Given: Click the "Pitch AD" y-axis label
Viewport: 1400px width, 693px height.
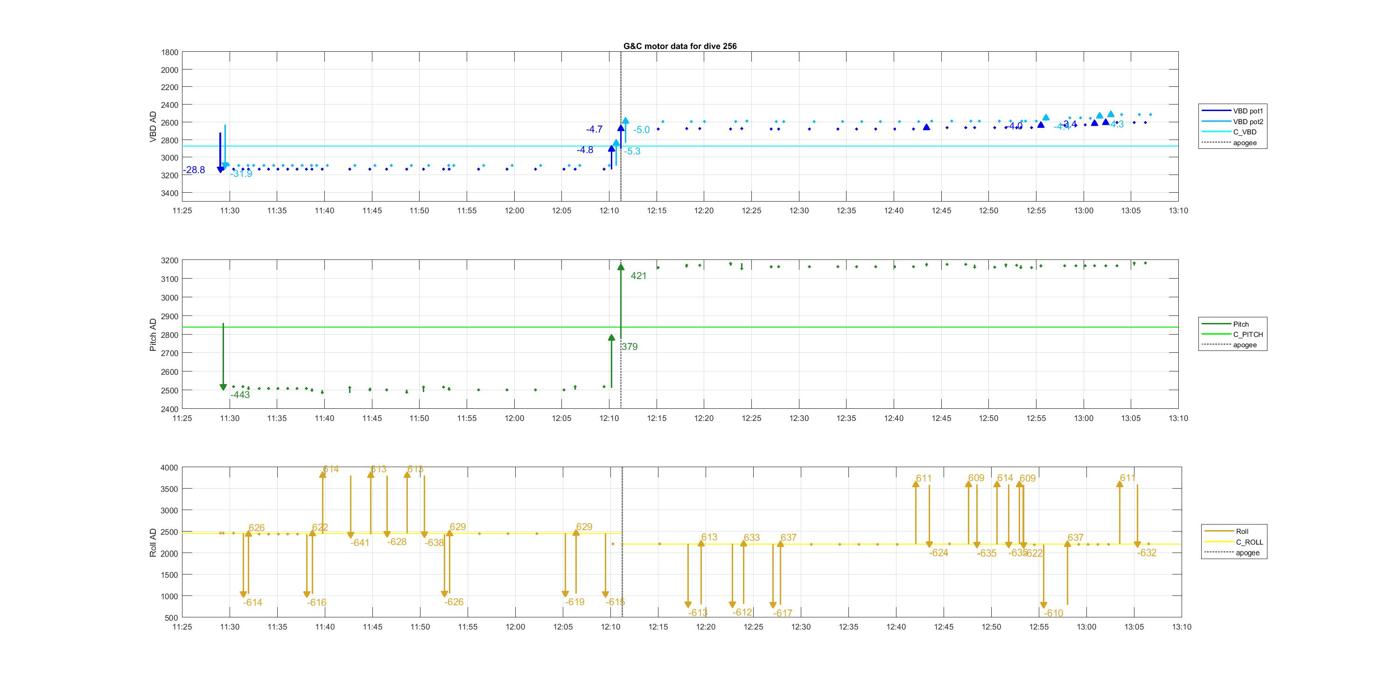Looking at the screenshot, I should tap(154, 335).
